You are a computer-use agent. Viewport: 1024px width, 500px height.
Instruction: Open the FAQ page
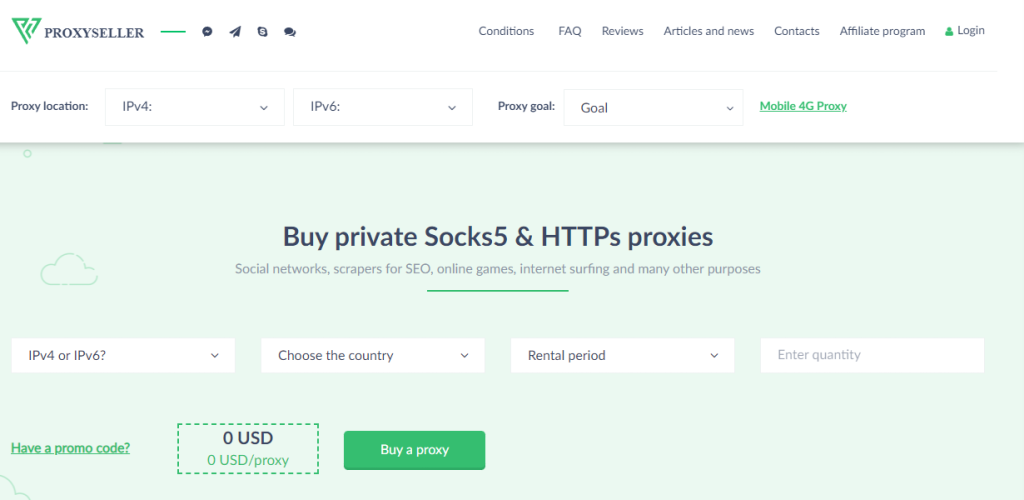570,31
